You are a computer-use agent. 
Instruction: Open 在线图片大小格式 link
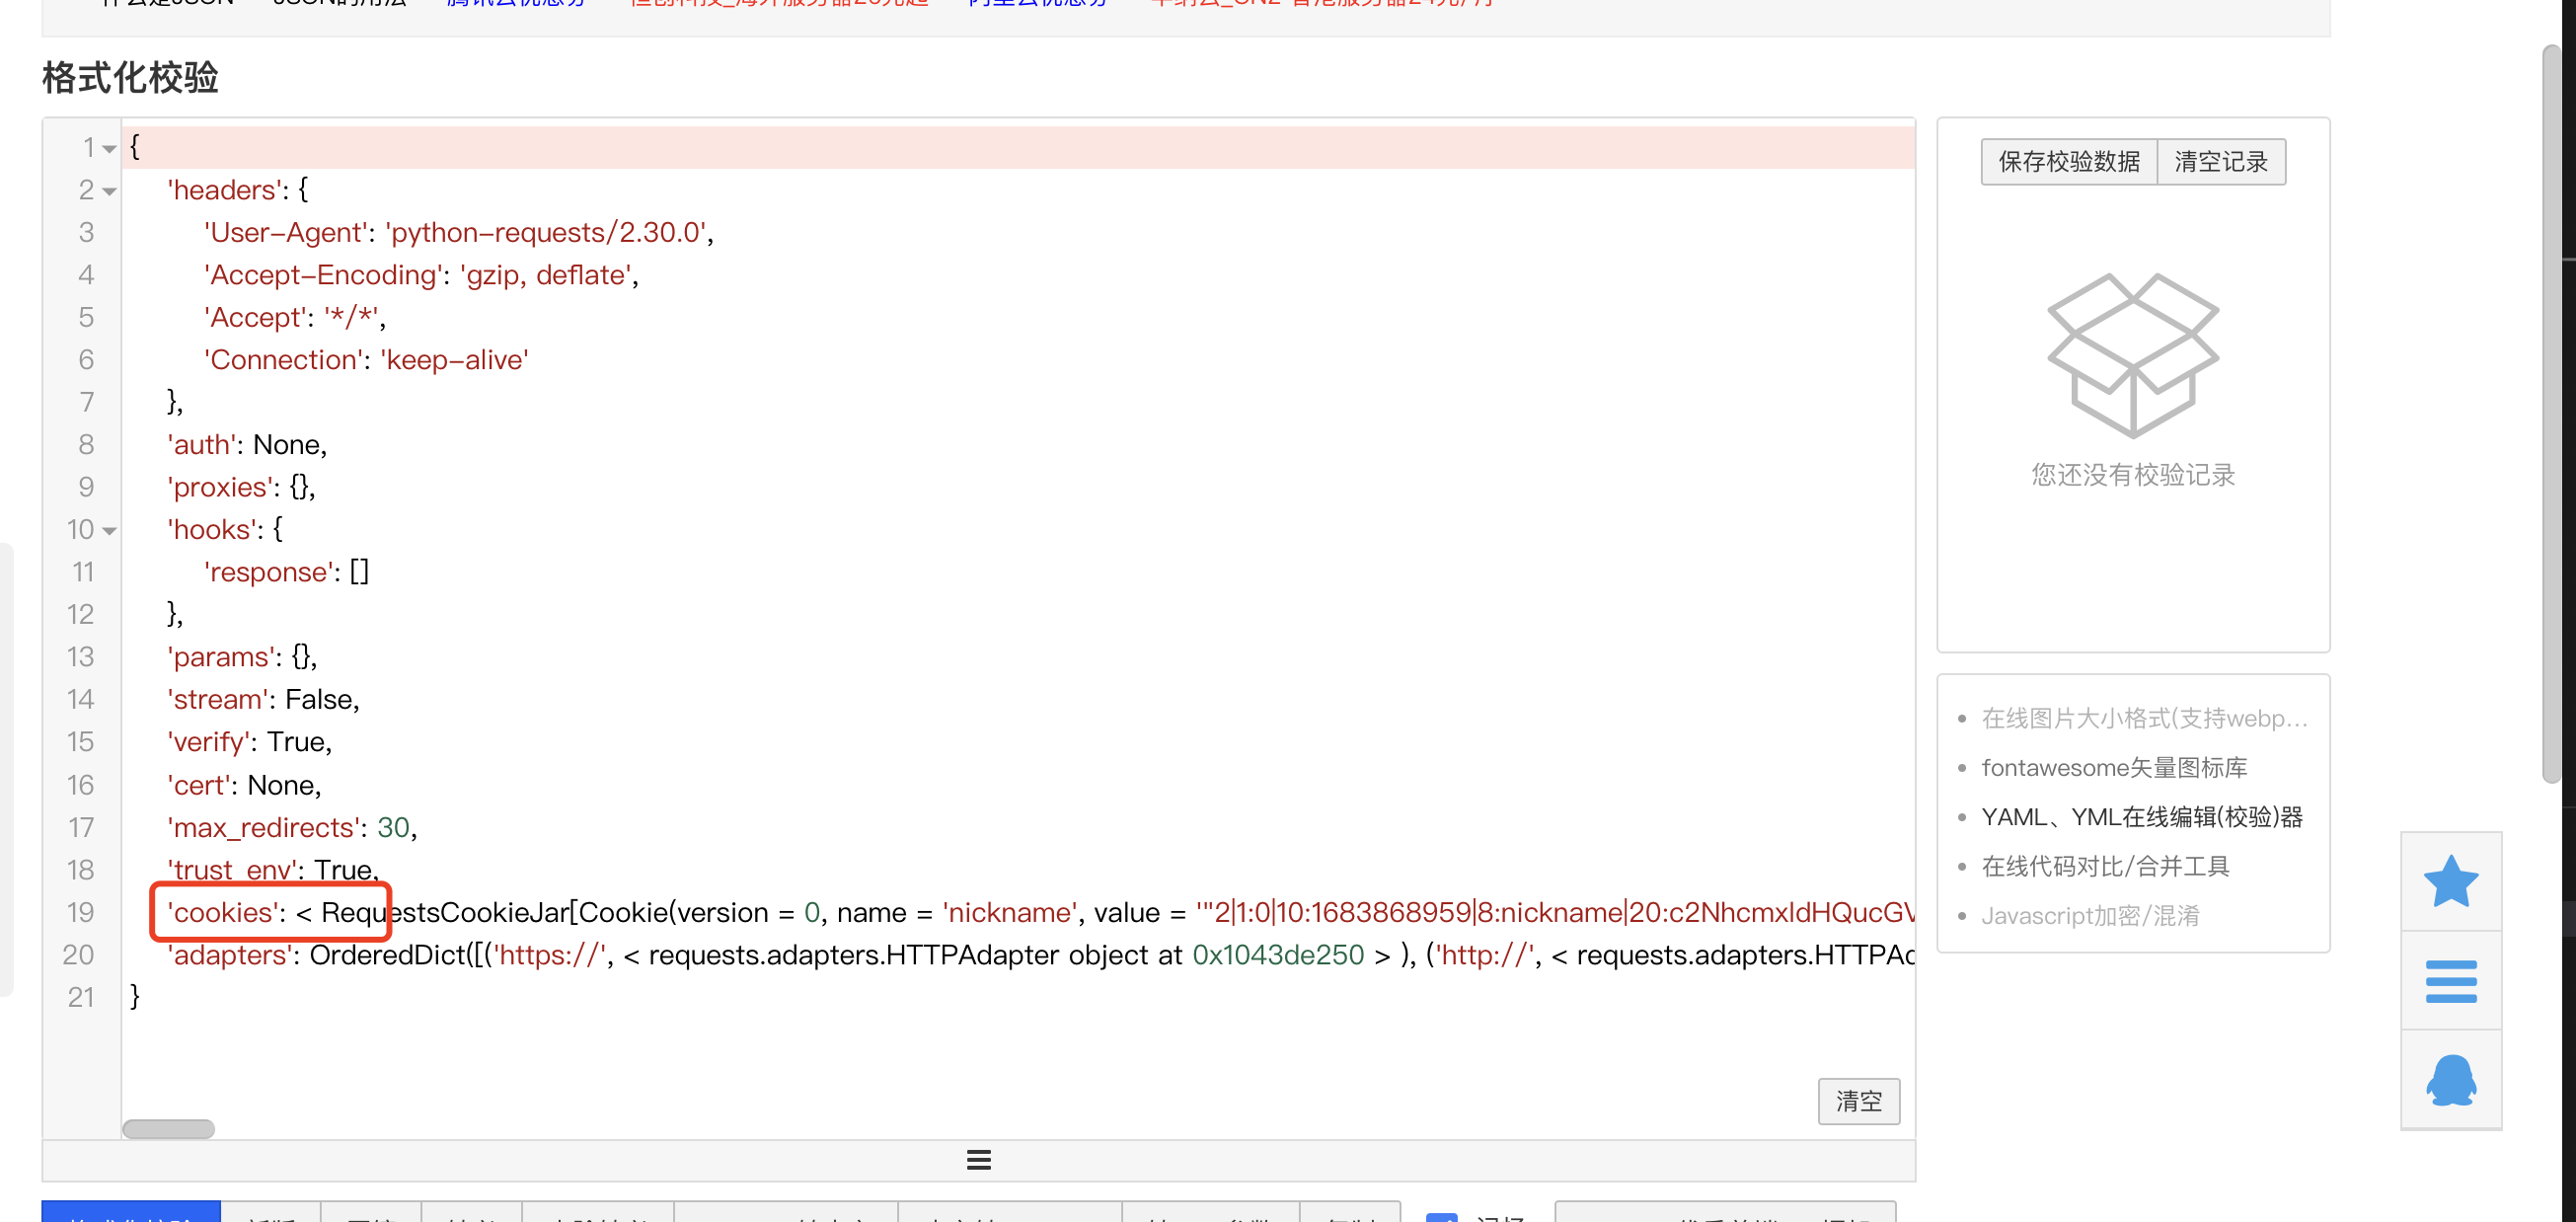(2143, 718)
